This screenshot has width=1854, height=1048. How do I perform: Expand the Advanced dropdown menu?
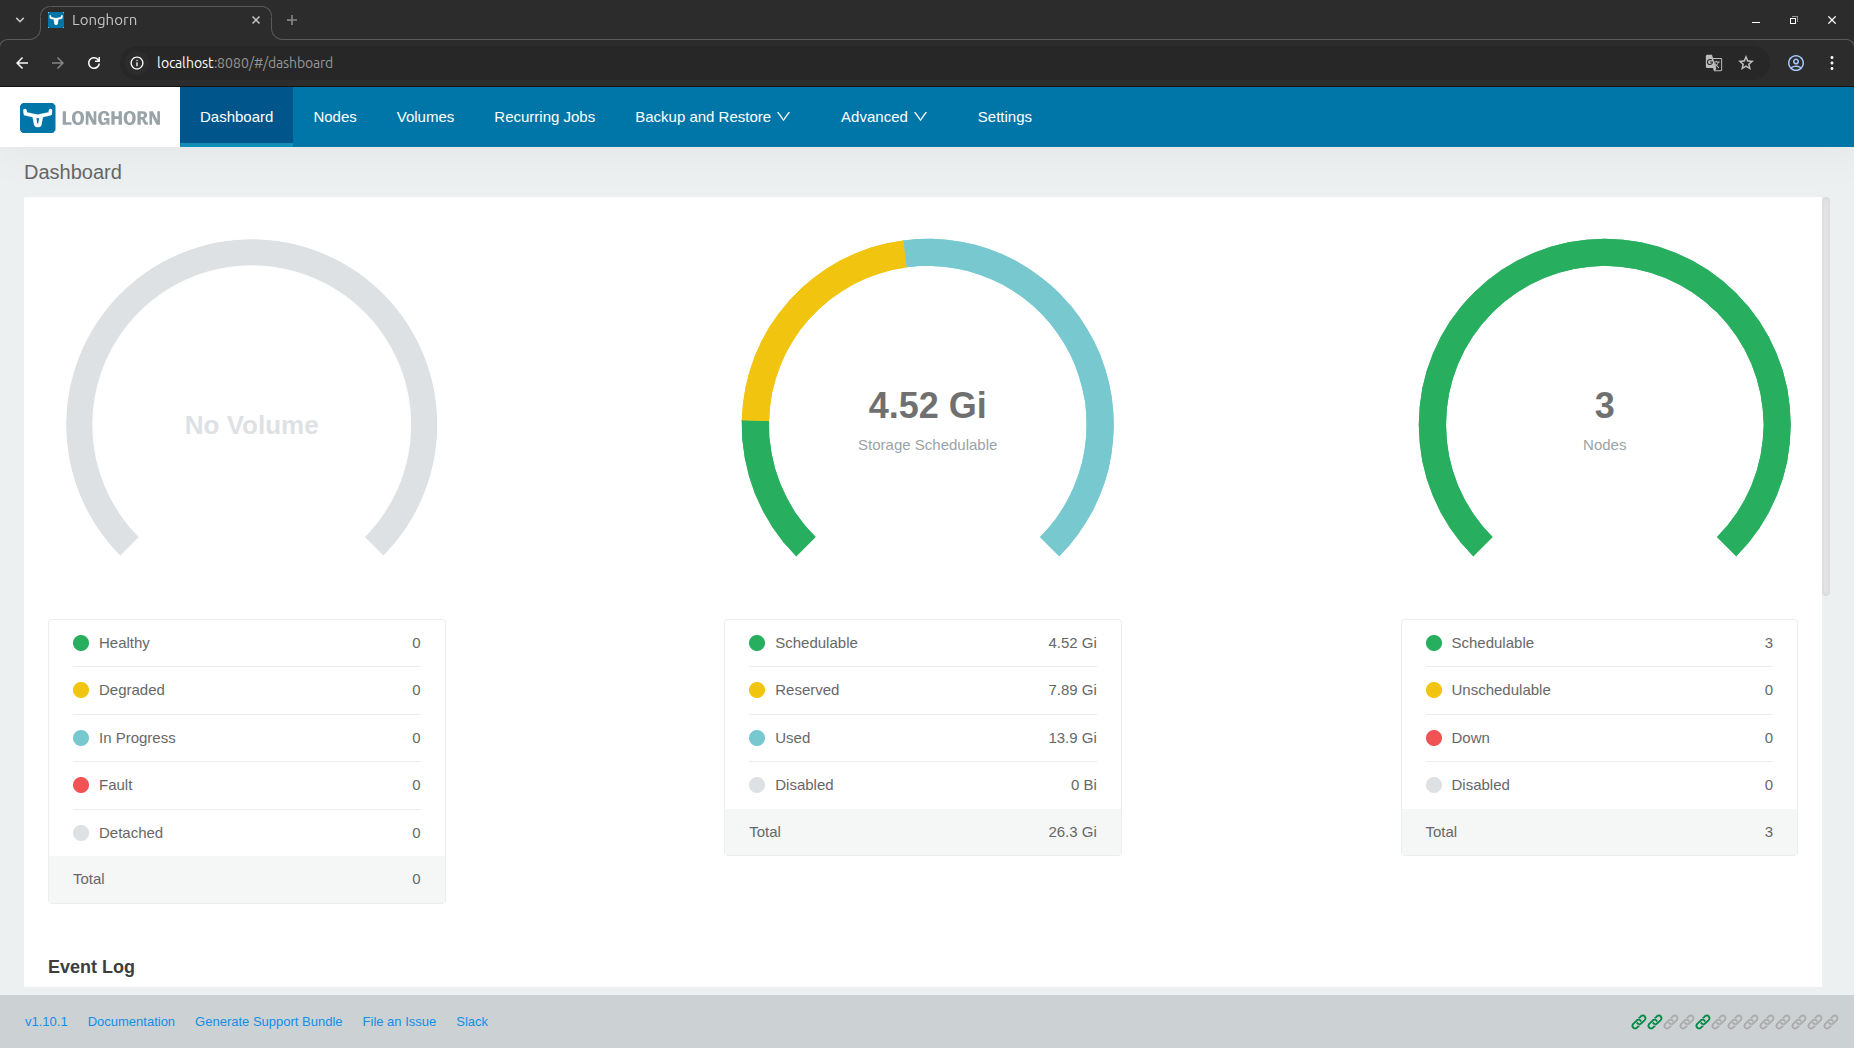883,117
